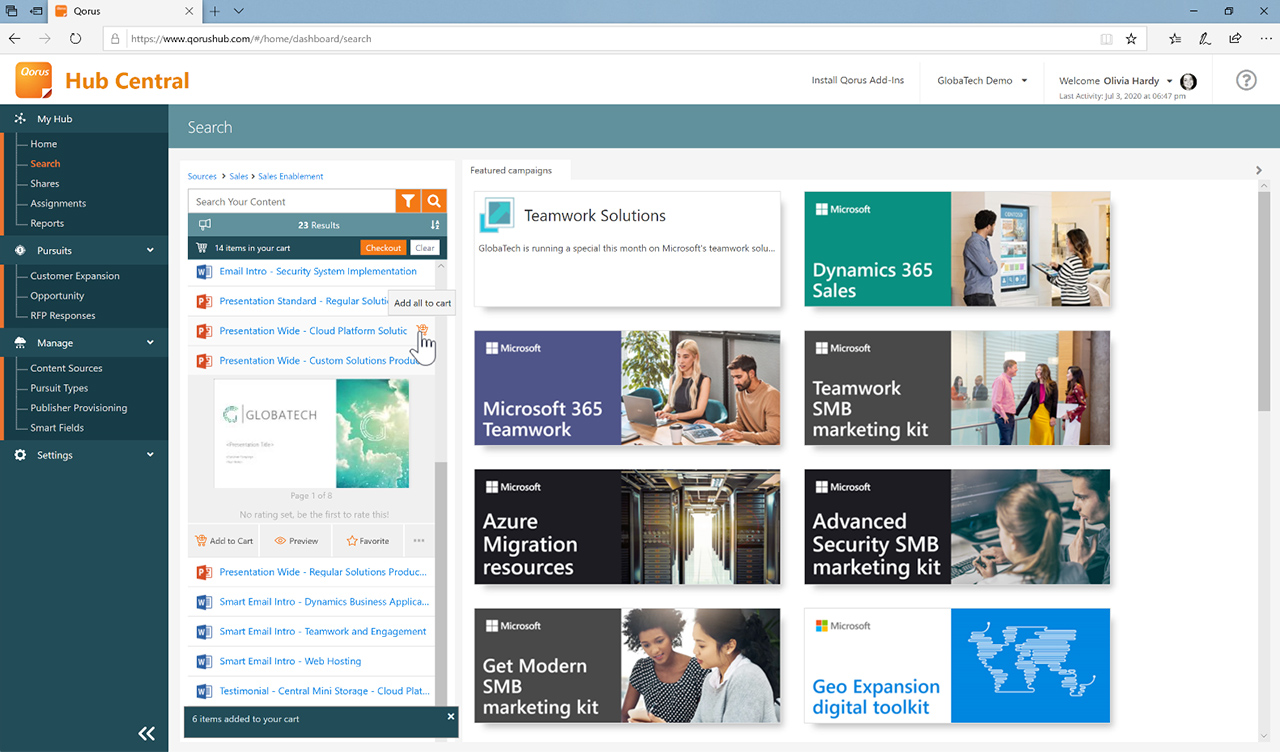Click the Pursuits section icon

(20, 251)
